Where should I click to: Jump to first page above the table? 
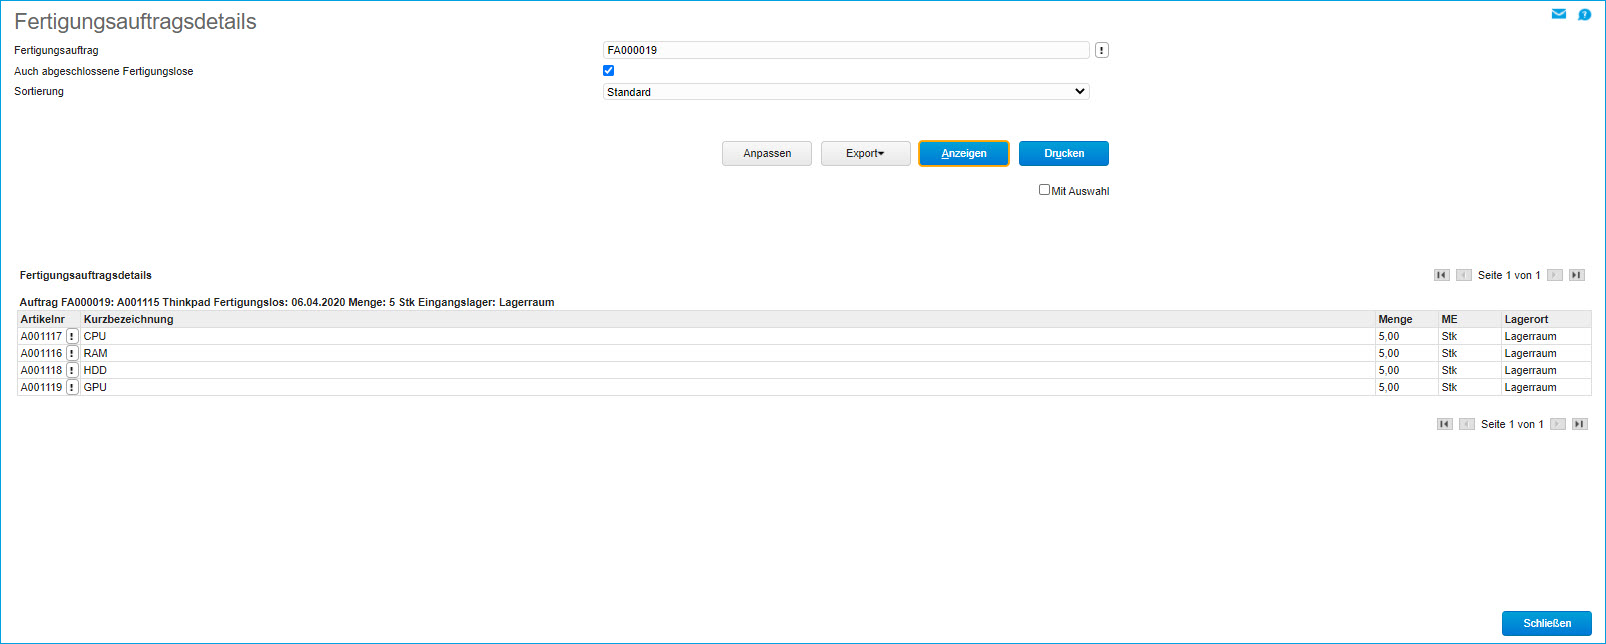1441,275
